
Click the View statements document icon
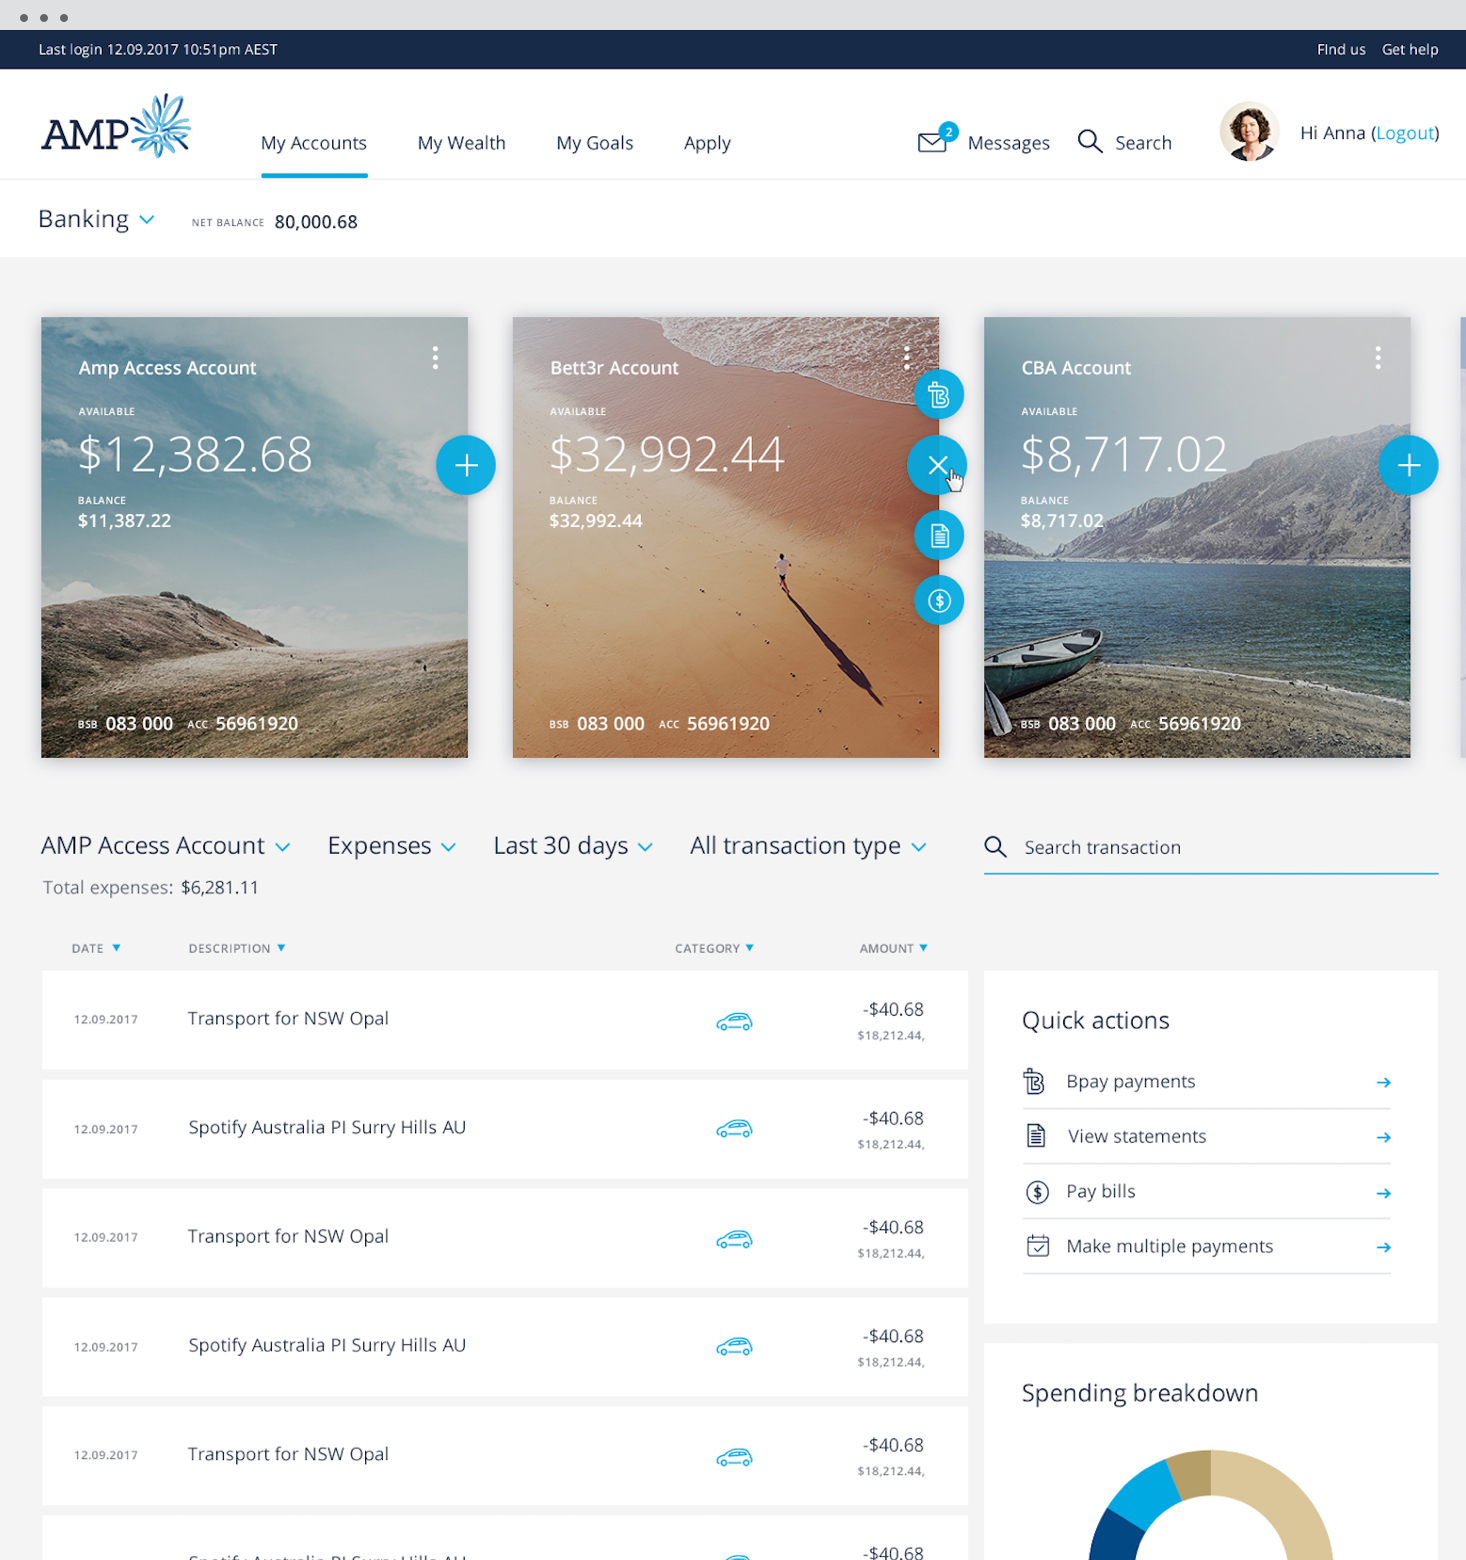pos(1036,1136)
